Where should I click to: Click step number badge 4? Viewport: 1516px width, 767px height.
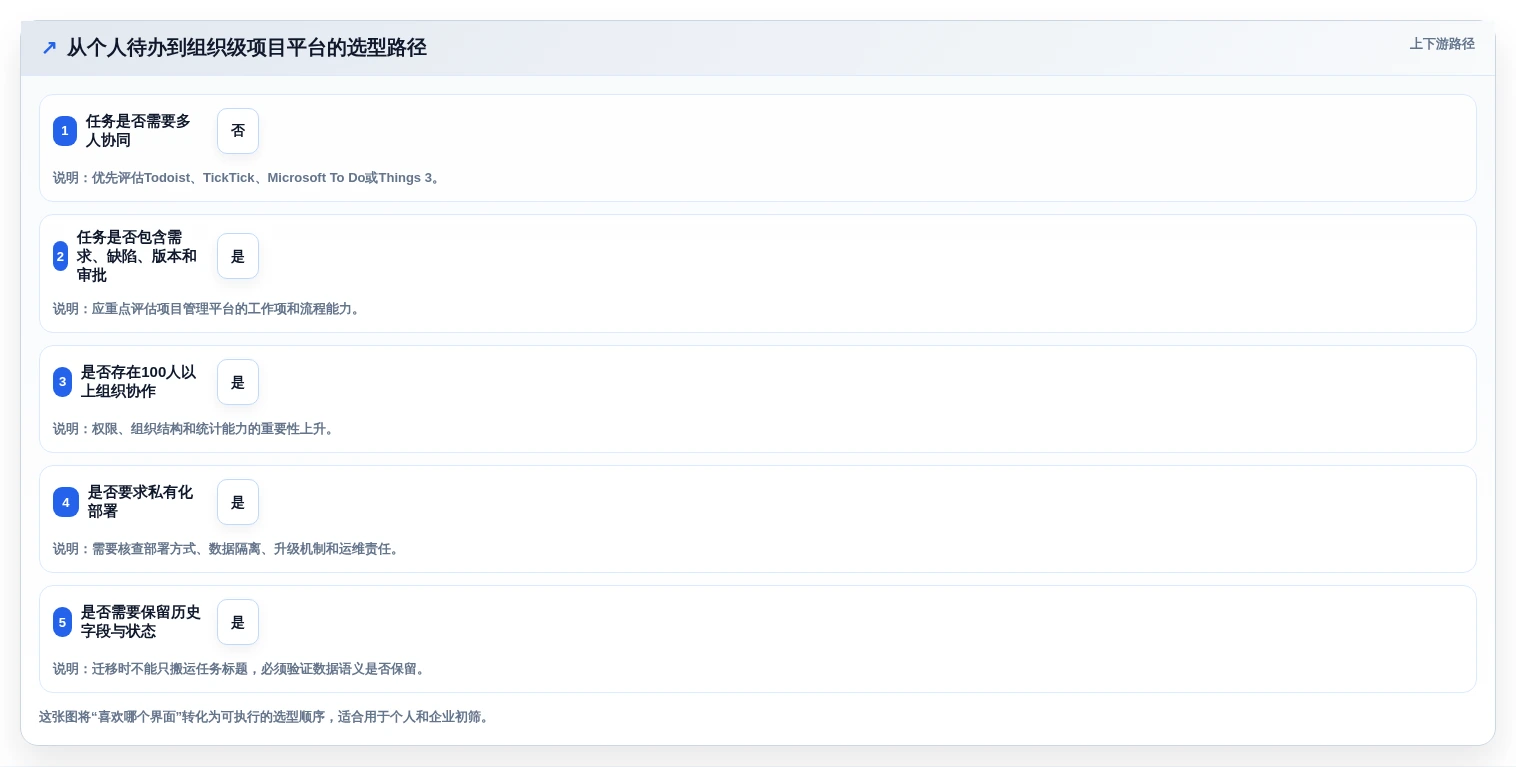[x=66, y=502]
